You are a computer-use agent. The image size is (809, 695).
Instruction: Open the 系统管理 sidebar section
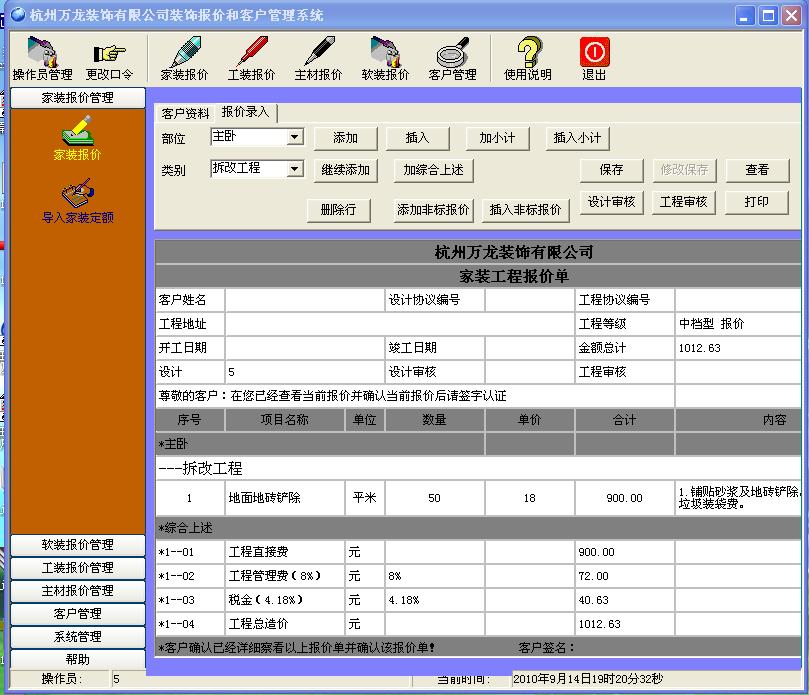77,637
